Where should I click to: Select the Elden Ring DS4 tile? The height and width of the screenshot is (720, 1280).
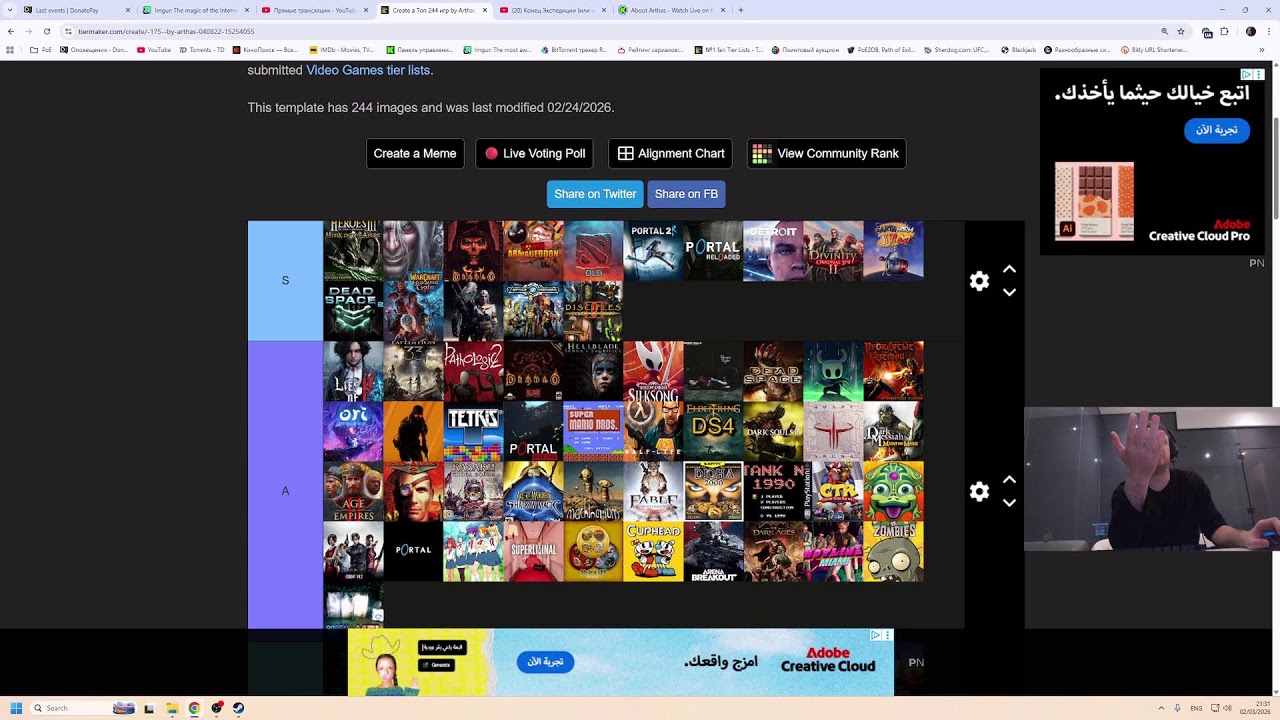713,431
